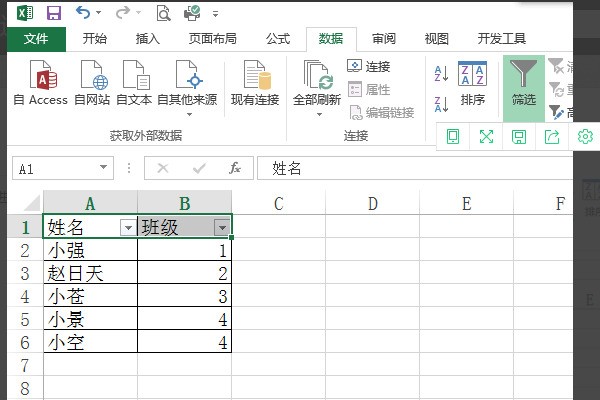Expand 自其他来源 data sources
This screenshot has height=400, width=600.
(x=187, y=87)
